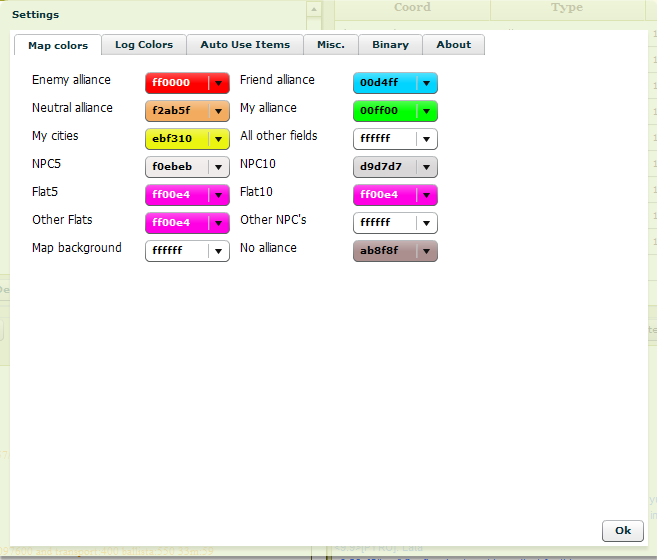Click the My cities yellow color swatch
657x560 pixels.
(176, 139)
